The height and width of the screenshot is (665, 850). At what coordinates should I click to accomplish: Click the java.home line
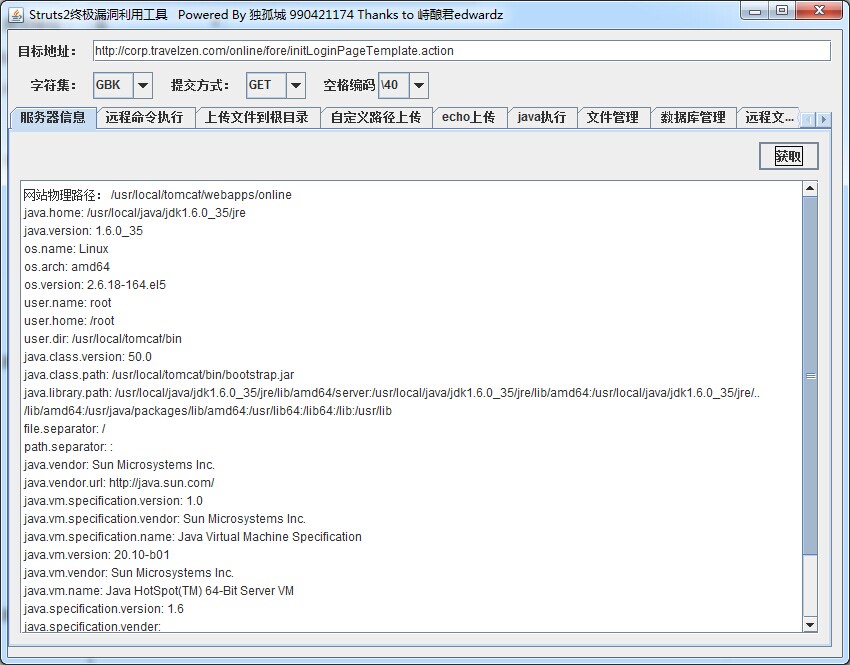134,213
